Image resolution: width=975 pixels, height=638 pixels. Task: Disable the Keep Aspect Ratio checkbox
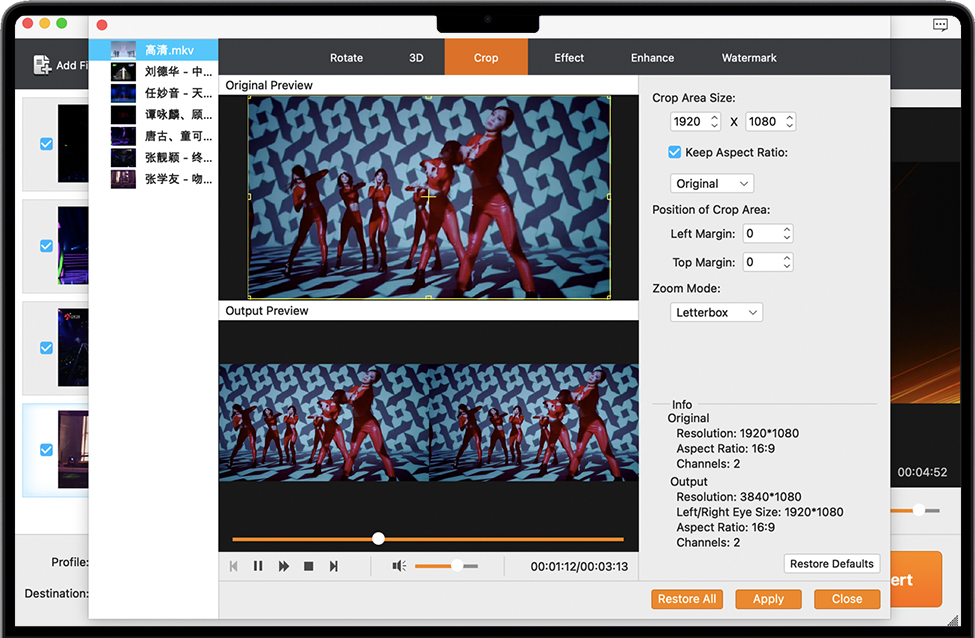pos(675,153)
